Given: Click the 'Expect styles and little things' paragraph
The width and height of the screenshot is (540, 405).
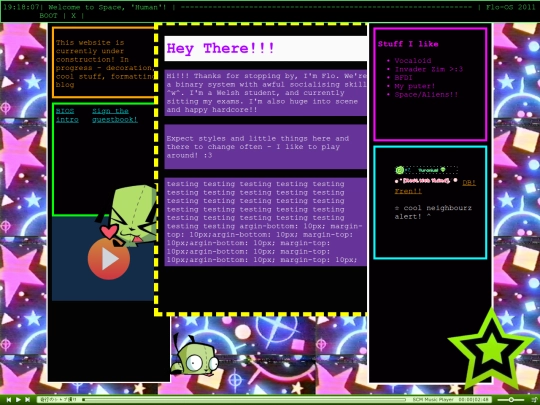Looking at the screenshot, I should (x=265, y=147).
